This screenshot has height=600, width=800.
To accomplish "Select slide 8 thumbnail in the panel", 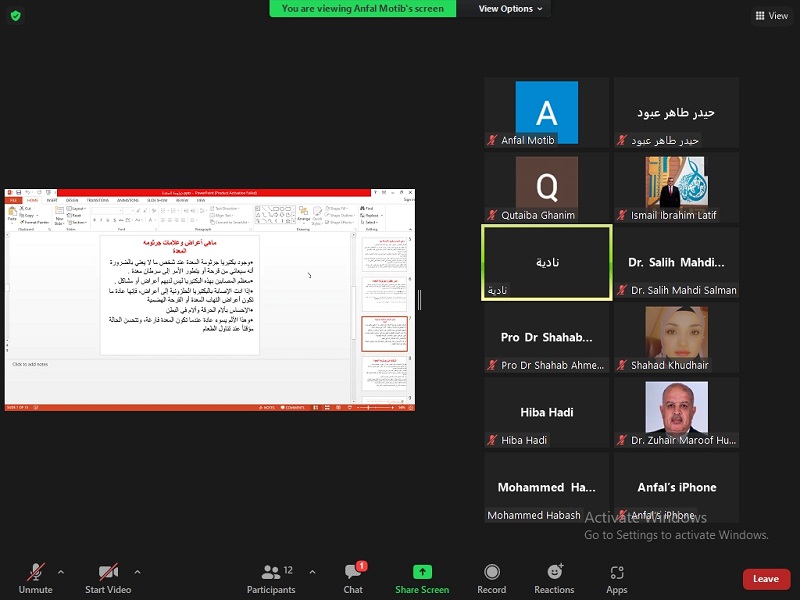I will tap(385, 373).
